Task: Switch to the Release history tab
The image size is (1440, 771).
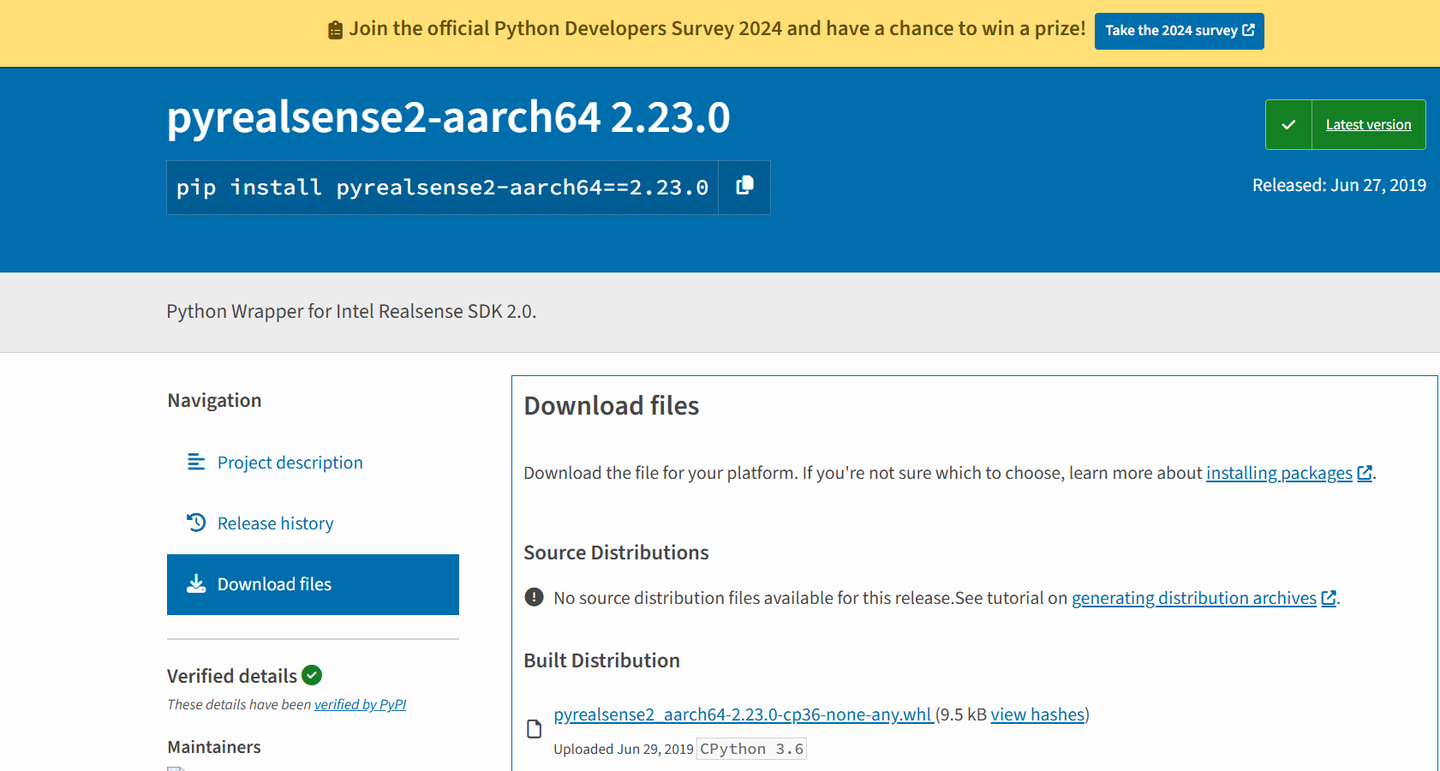Action: [275, 523]
